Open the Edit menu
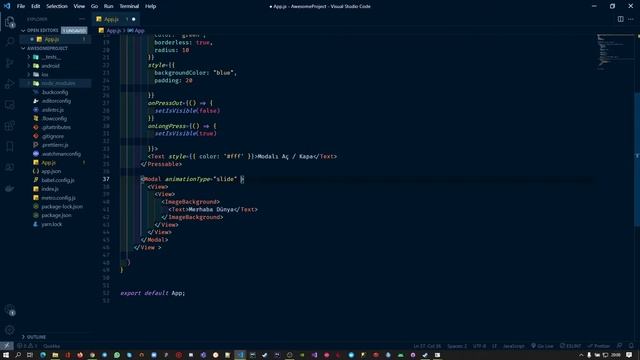The image size is (640, 360). point(36,6)
